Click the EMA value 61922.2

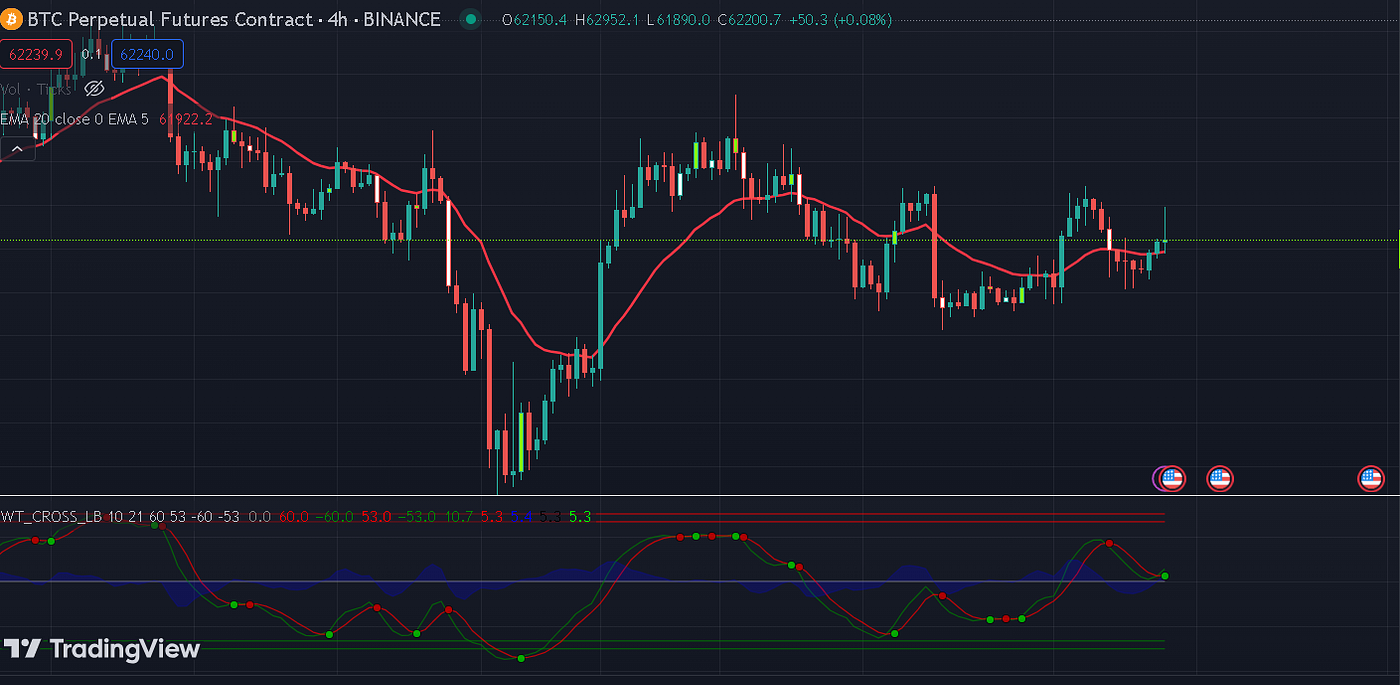click(x=186, y=119)
